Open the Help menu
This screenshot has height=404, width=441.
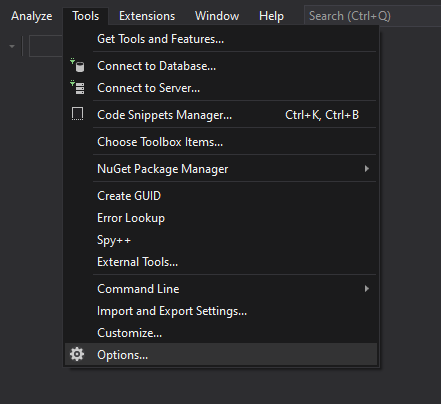(271, 16)
